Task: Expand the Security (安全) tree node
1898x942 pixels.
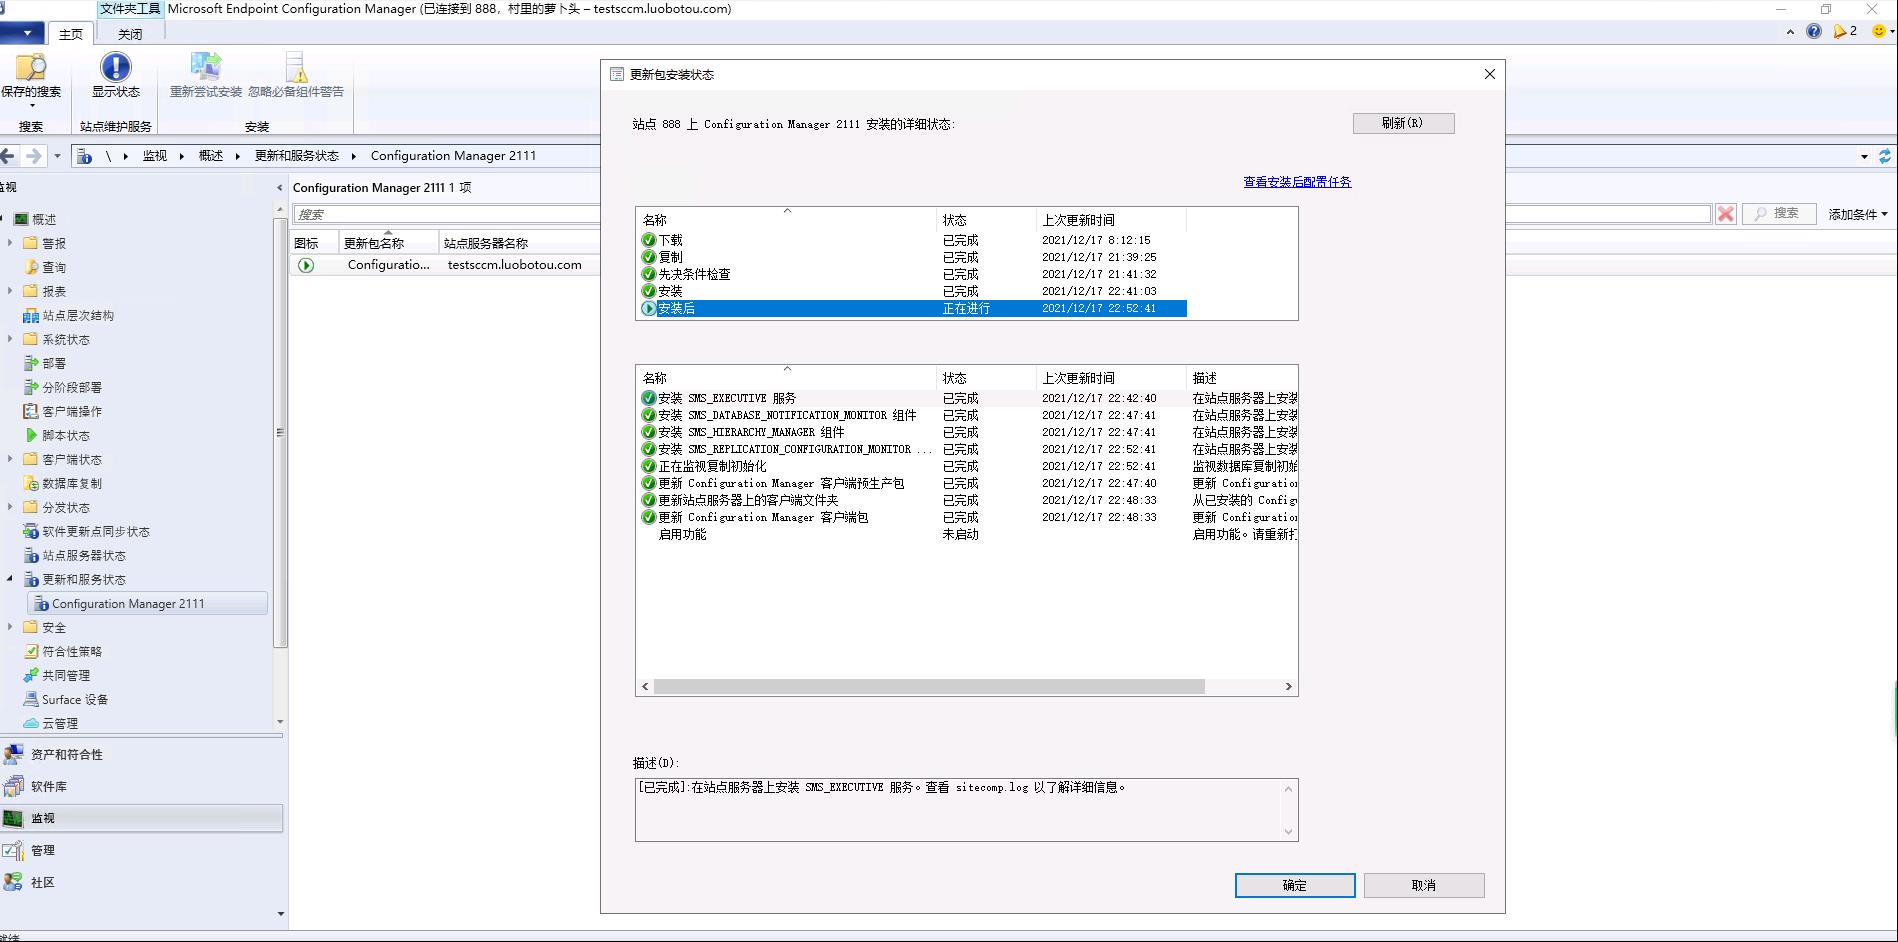Action: [x=10, y=627]
